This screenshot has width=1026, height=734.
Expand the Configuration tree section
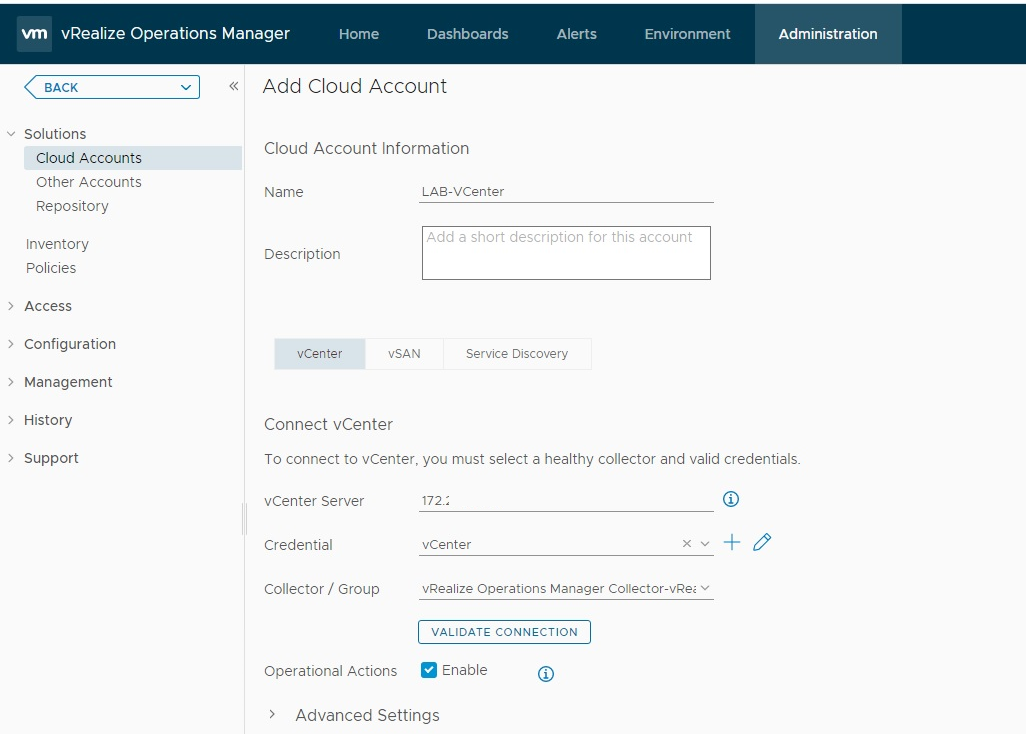coord(11,344)
